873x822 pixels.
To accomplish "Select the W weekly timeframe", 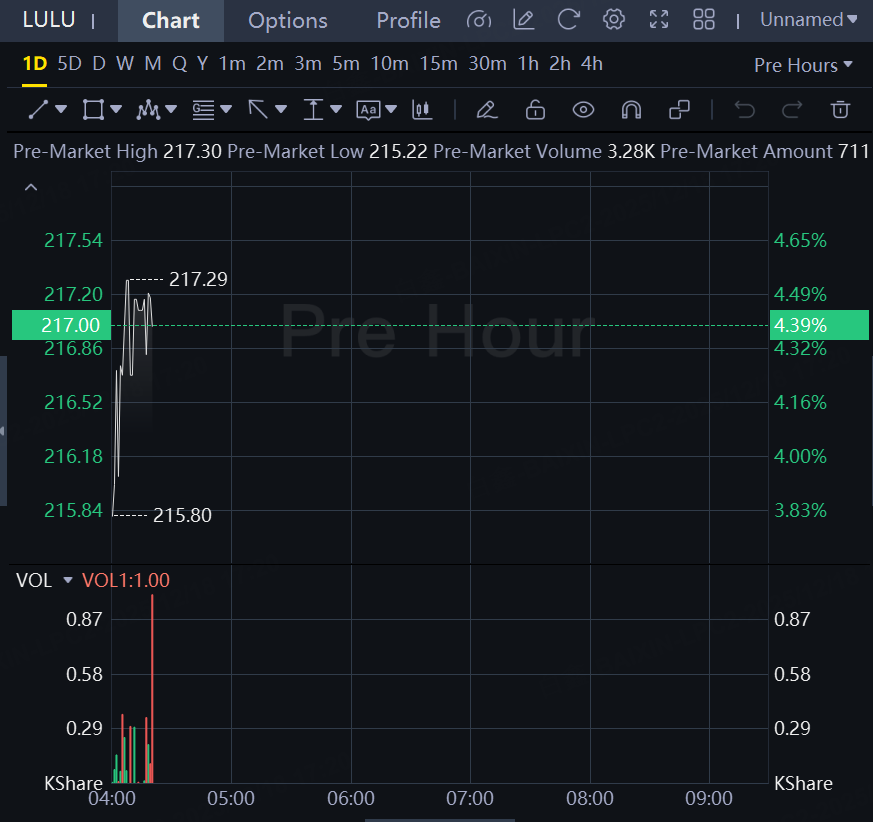I will tap(125, 64).
